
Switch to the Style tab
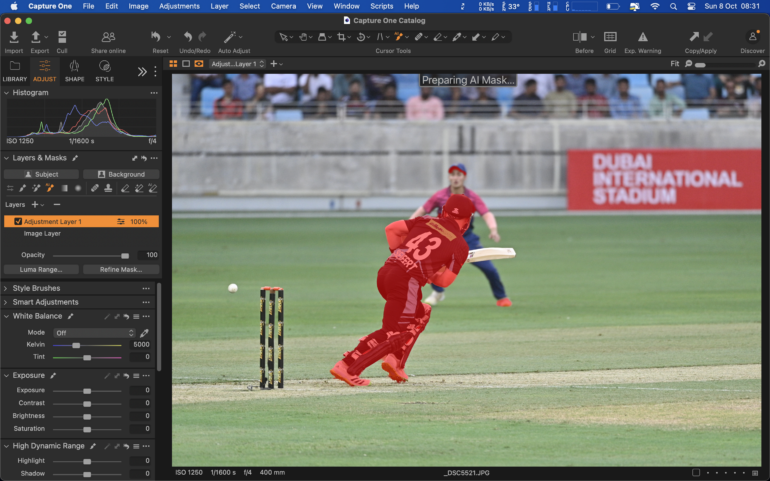(104, 71)
